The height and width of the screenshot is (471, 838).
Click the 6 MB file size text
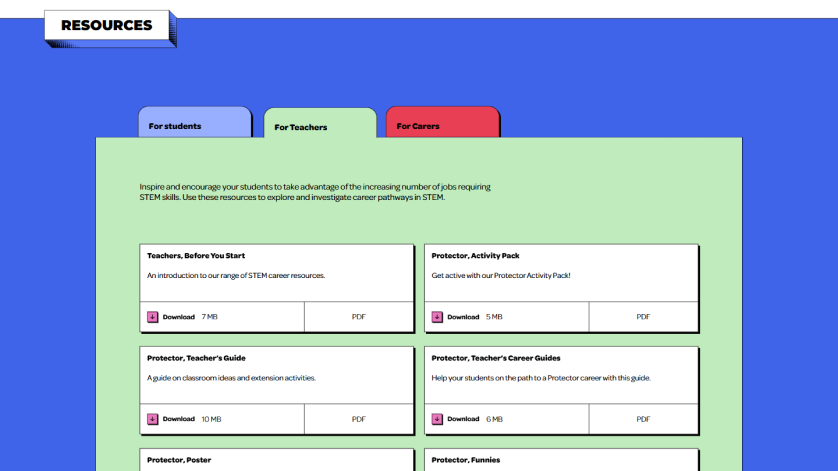click(x=494, y=419)
